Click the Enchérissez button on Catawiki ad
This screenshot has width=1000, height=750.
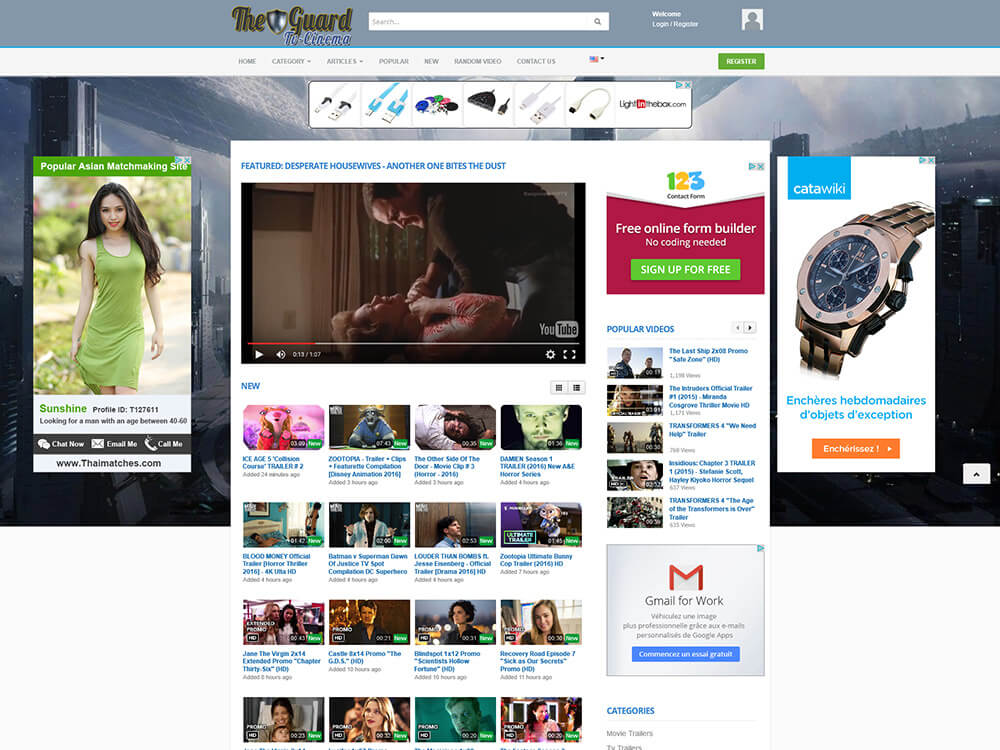click(x=855, y=448)
